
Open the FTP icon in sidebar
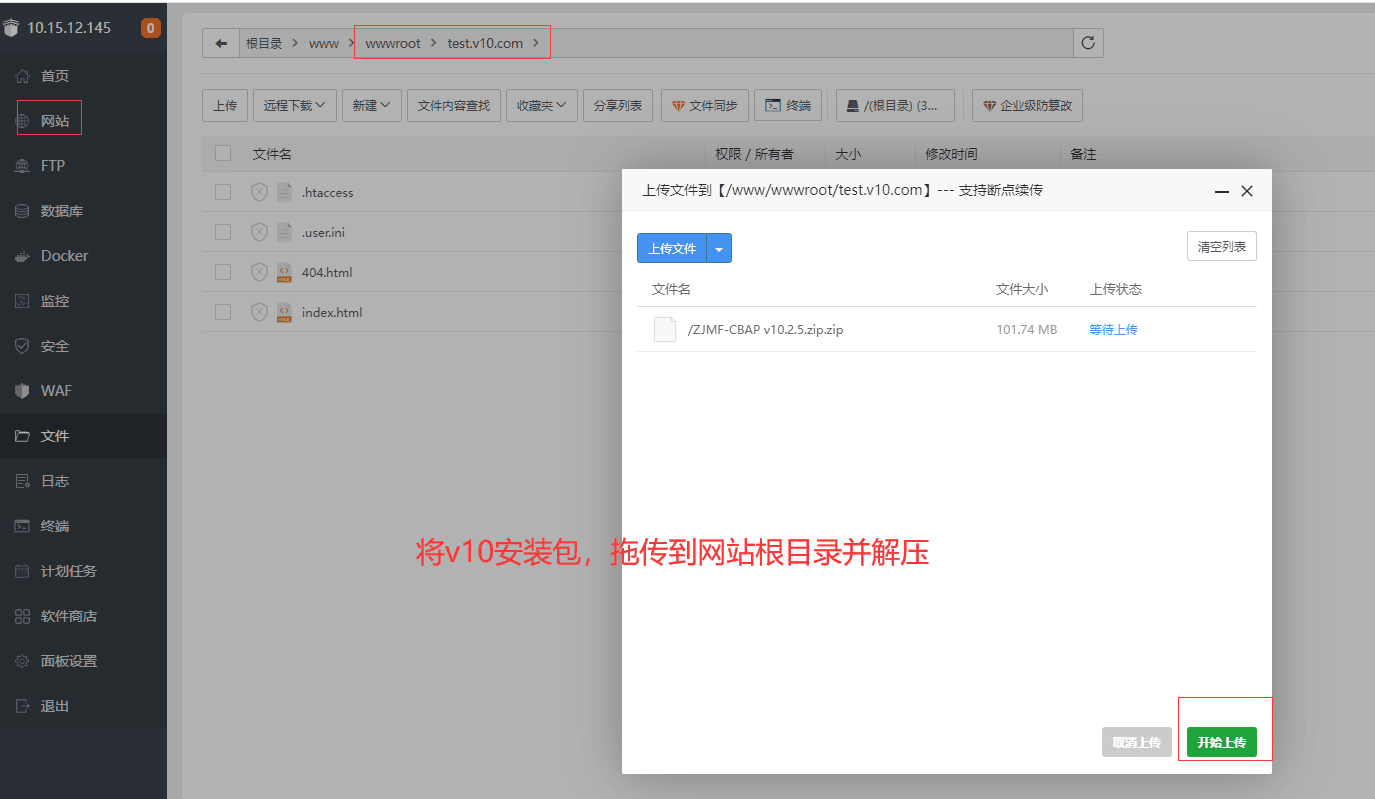click(23, 166)
